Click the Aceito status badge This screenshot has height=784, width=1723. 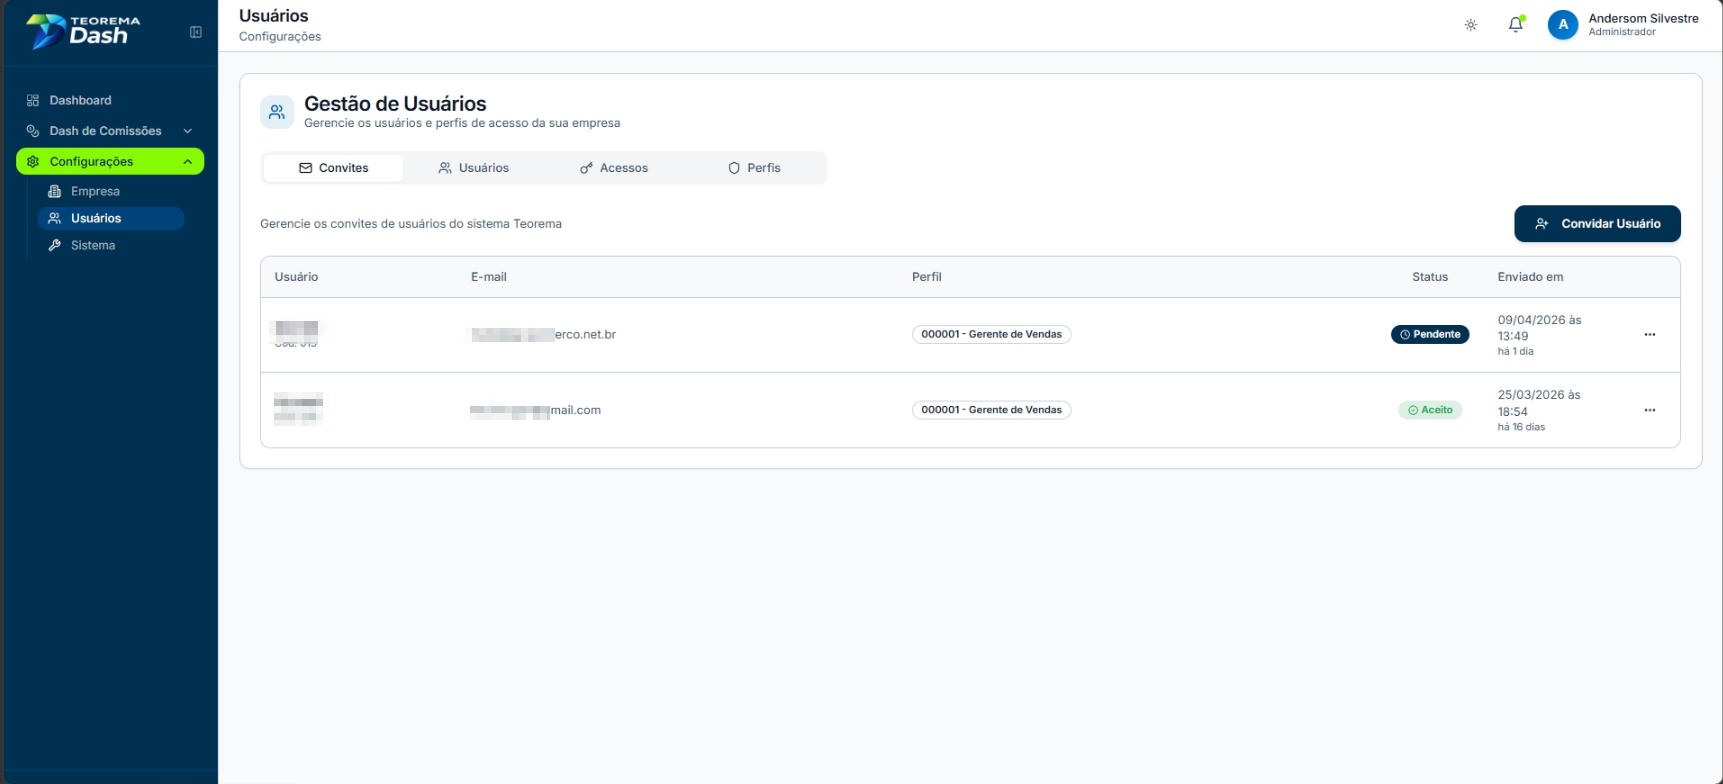tap(1430, 410)
